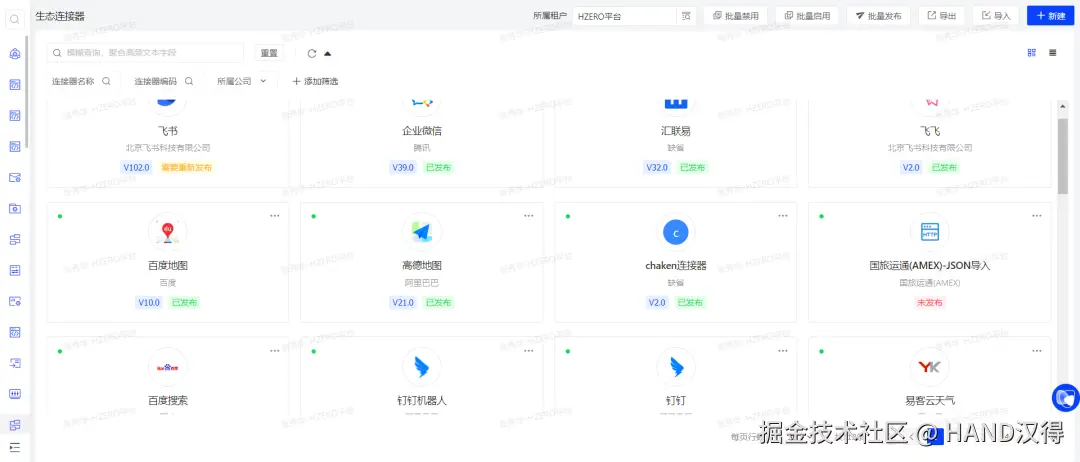
Task: Open the more menu on 易客云天气 card
Action: pos(1037,350)
